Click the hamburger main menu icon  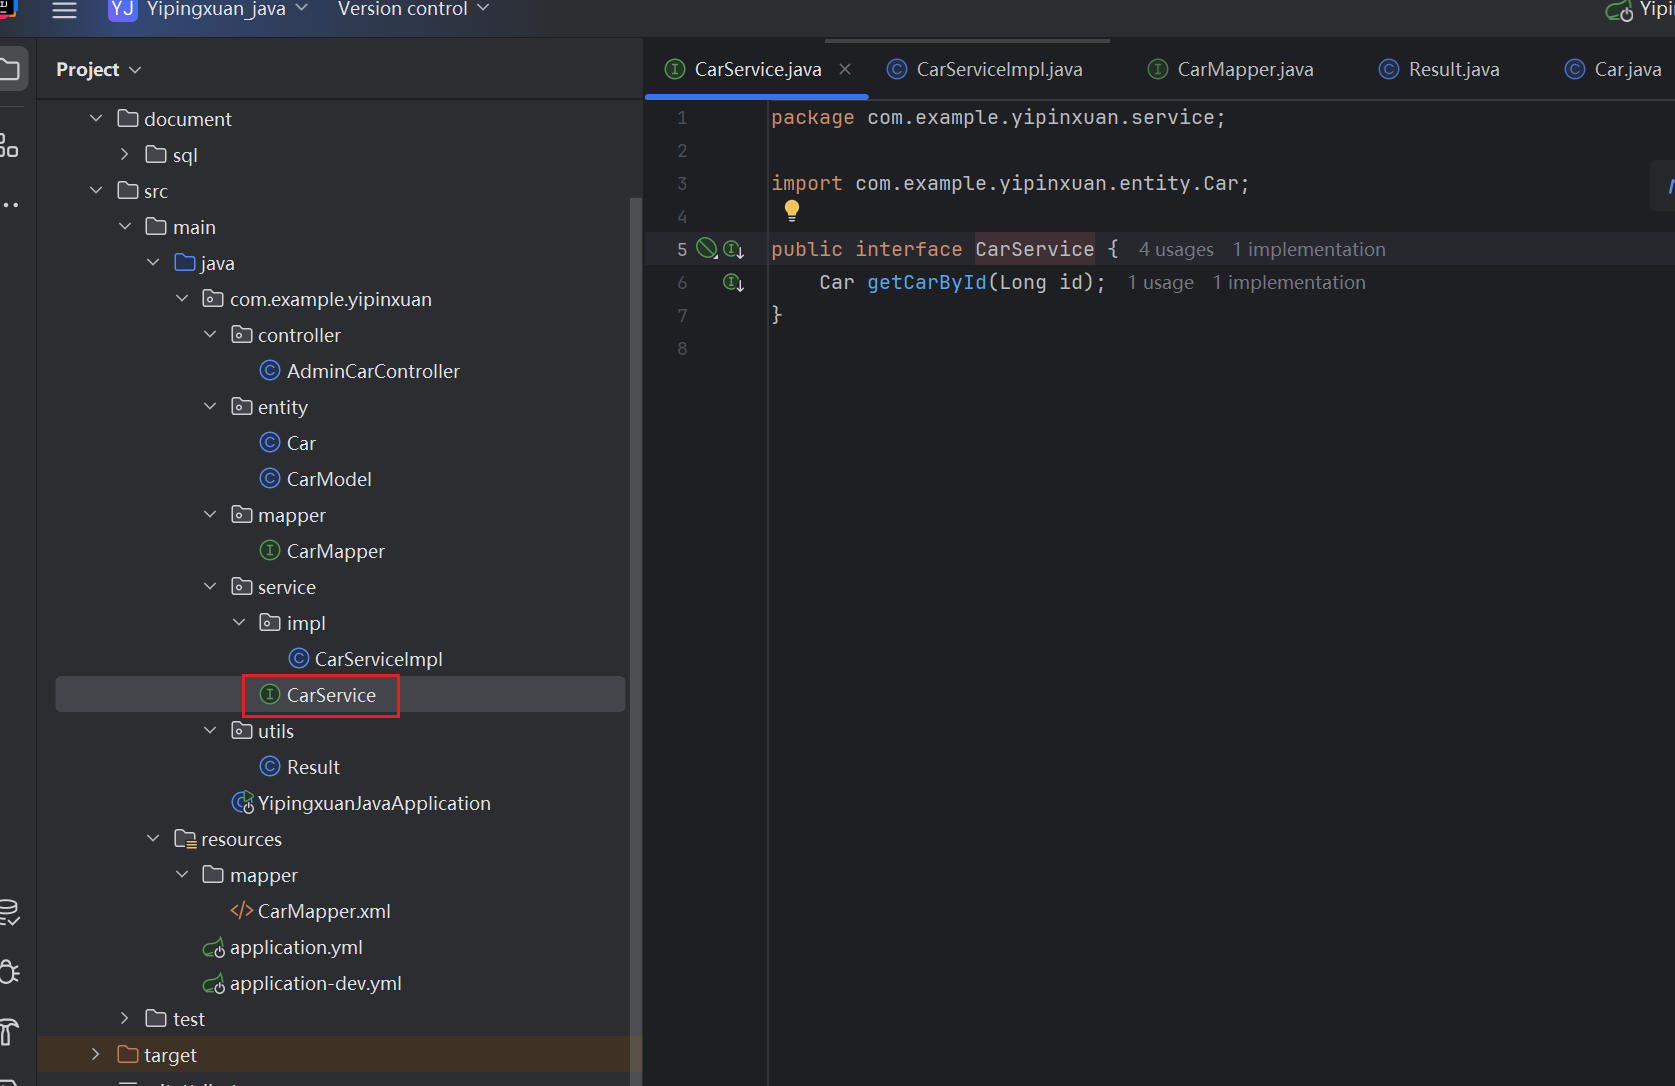click(64, 10)
